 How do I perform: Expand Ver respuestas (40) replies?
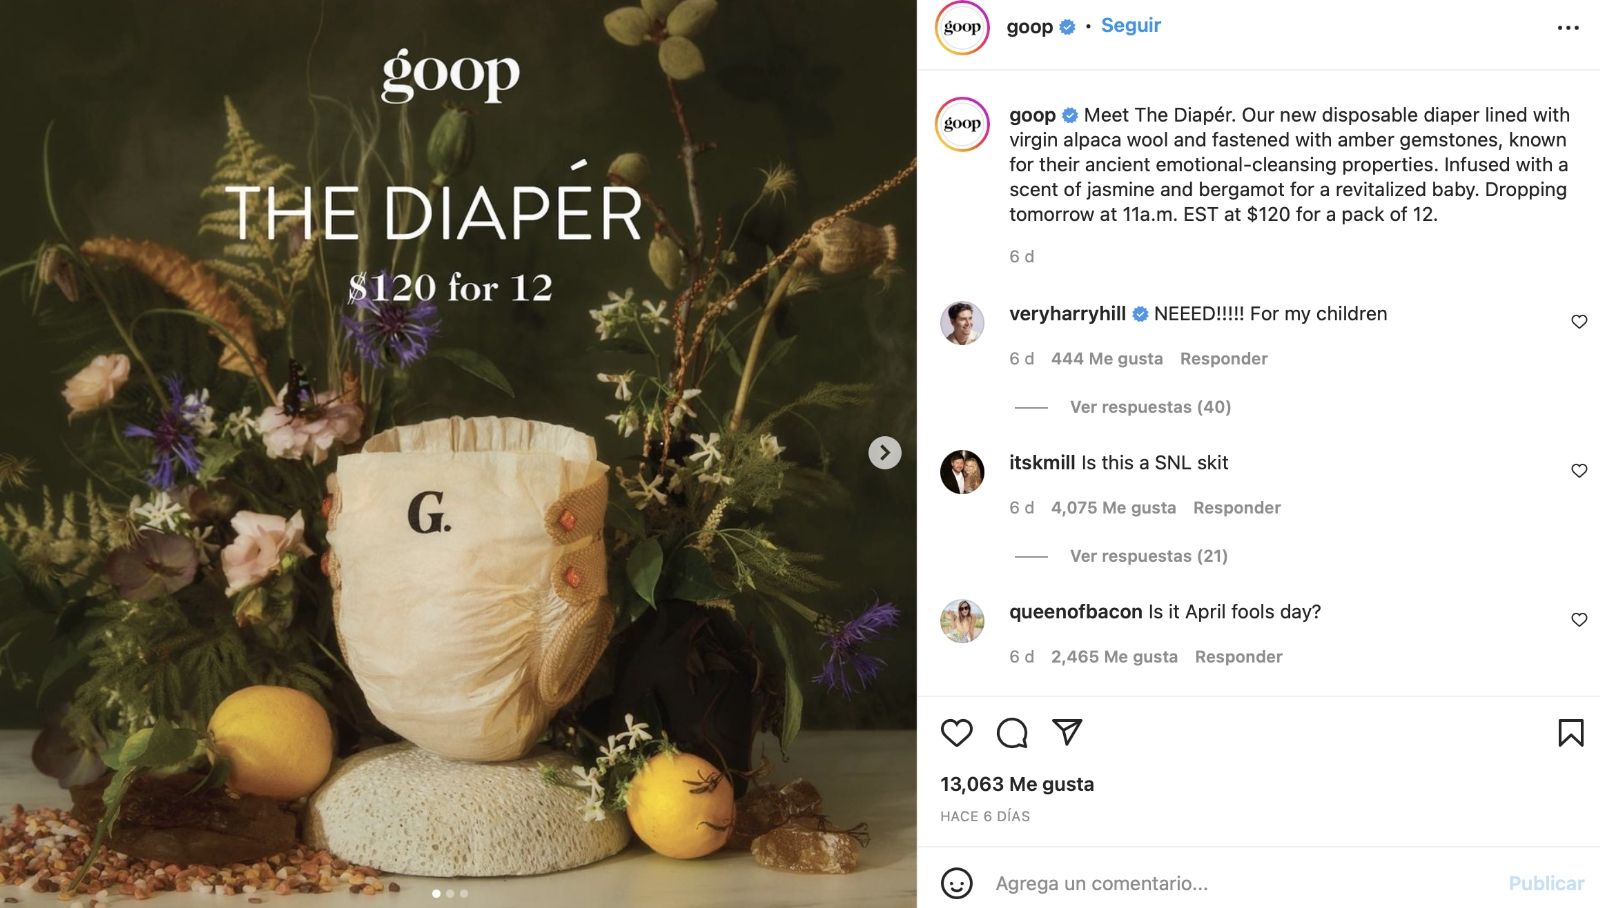[x=1150, y=407]
